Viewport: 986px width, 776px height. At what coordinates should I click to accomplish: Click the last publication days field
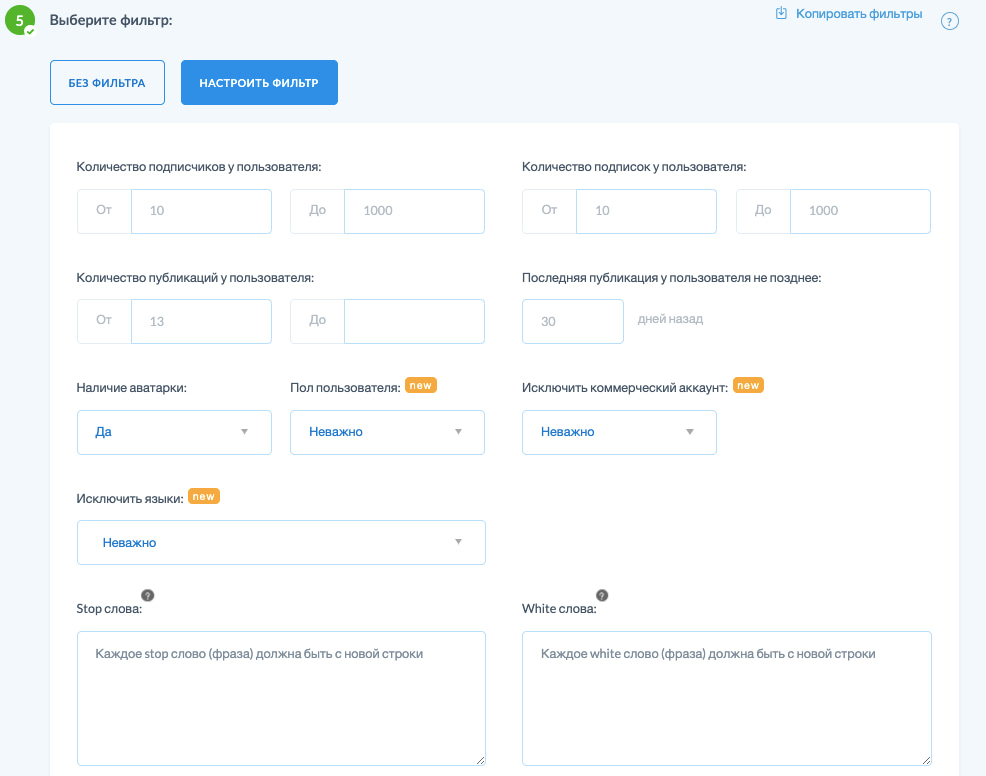point(573,322)
